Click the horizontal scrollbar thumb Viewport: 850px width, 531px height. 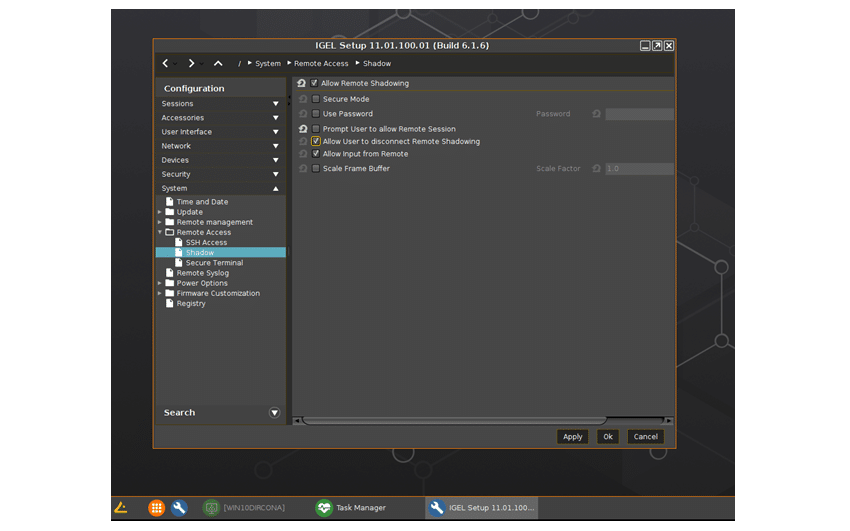(454, 420)
